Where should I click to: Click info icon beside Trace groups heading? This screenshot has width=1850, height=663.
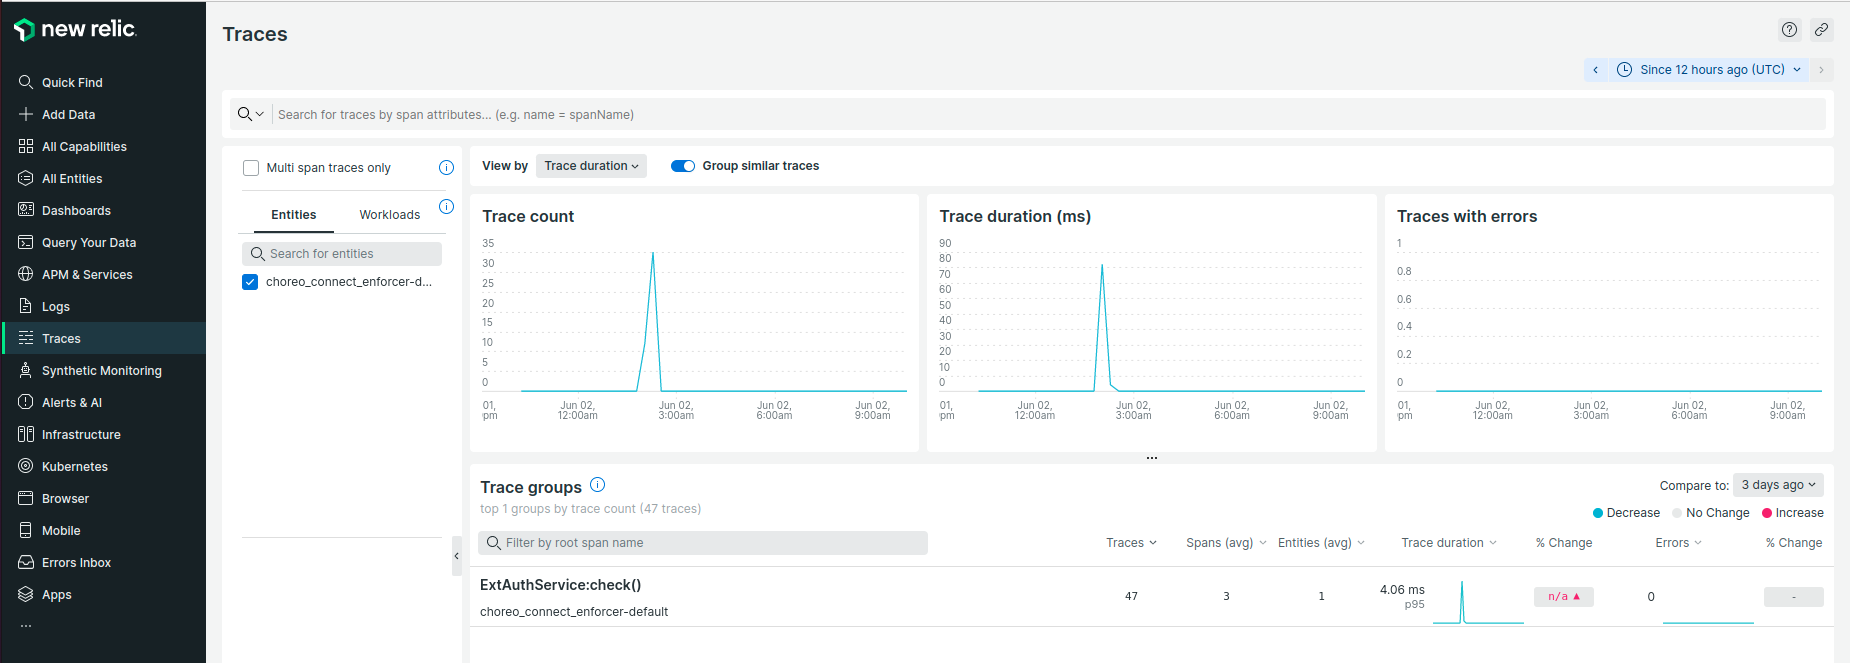coord(597,485)
